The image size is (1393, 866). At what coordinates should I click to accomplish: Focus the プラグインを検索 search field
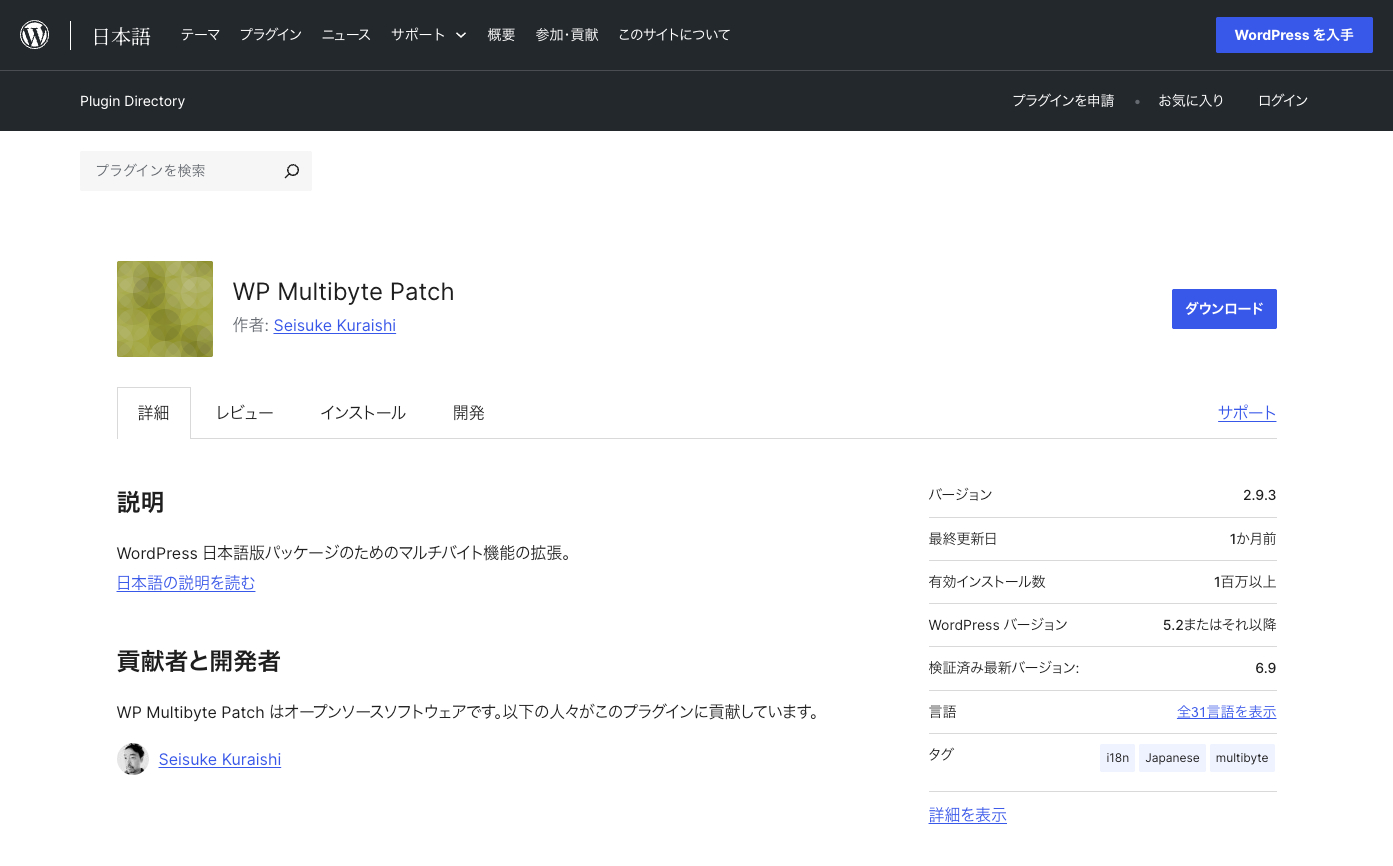click(x=180, y=171)
